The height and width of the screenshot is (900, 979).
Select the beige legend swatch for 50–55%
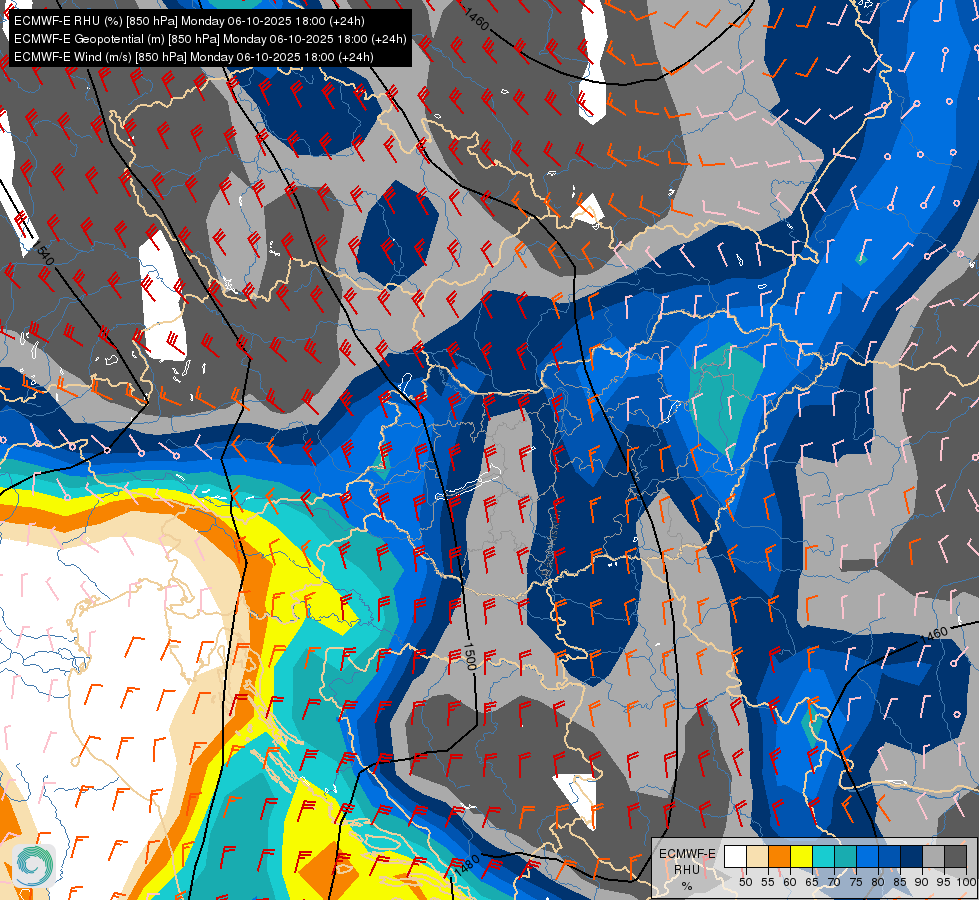[757, 856]
